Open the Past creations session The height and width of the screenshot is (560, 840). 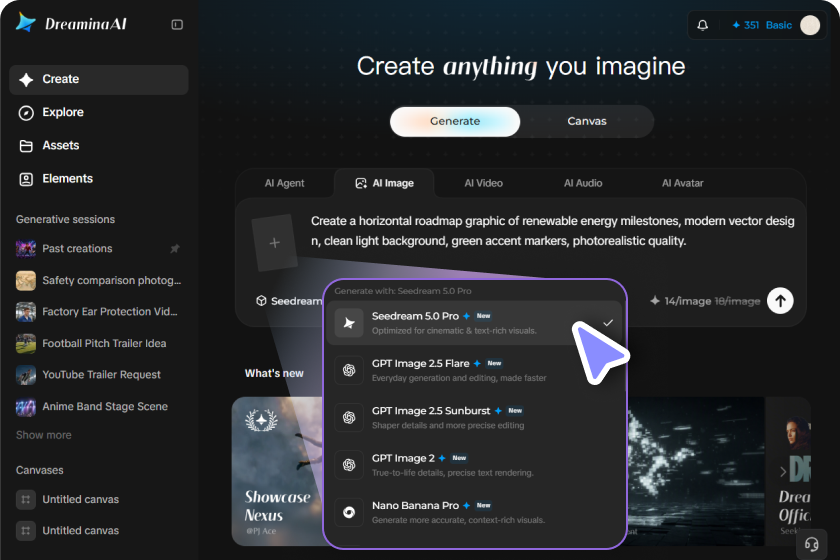[99, 249]
